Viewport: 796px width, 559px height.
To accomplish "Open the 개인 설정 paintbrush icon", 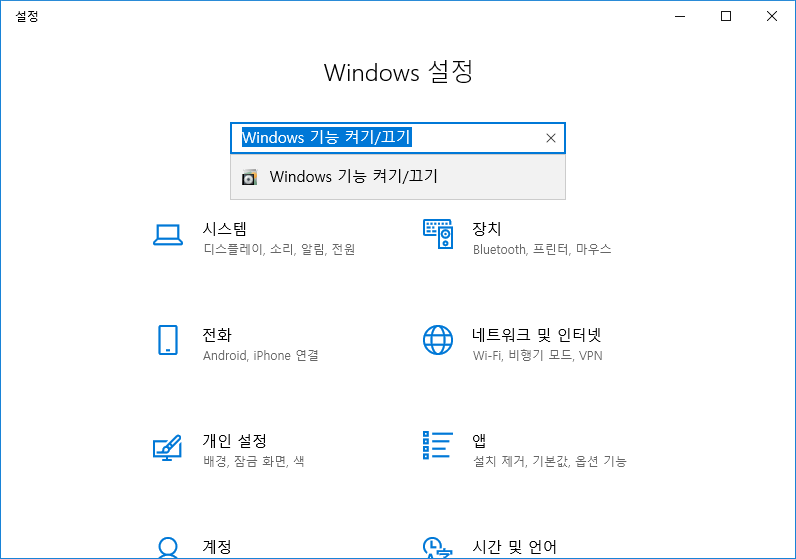I will point(168,447).
